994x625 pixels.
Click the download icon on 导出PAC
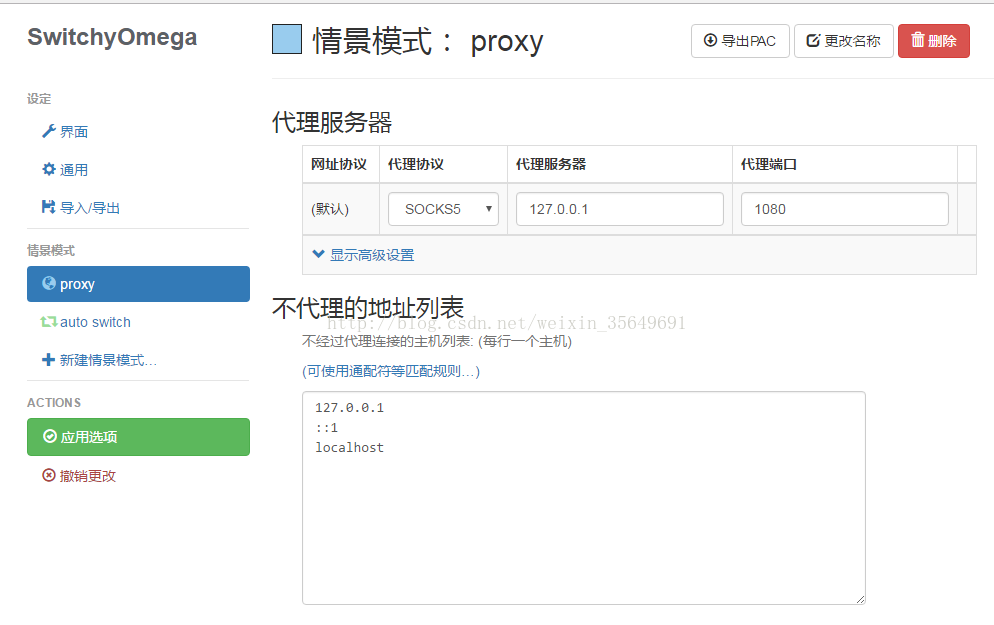tap(711, 41)
